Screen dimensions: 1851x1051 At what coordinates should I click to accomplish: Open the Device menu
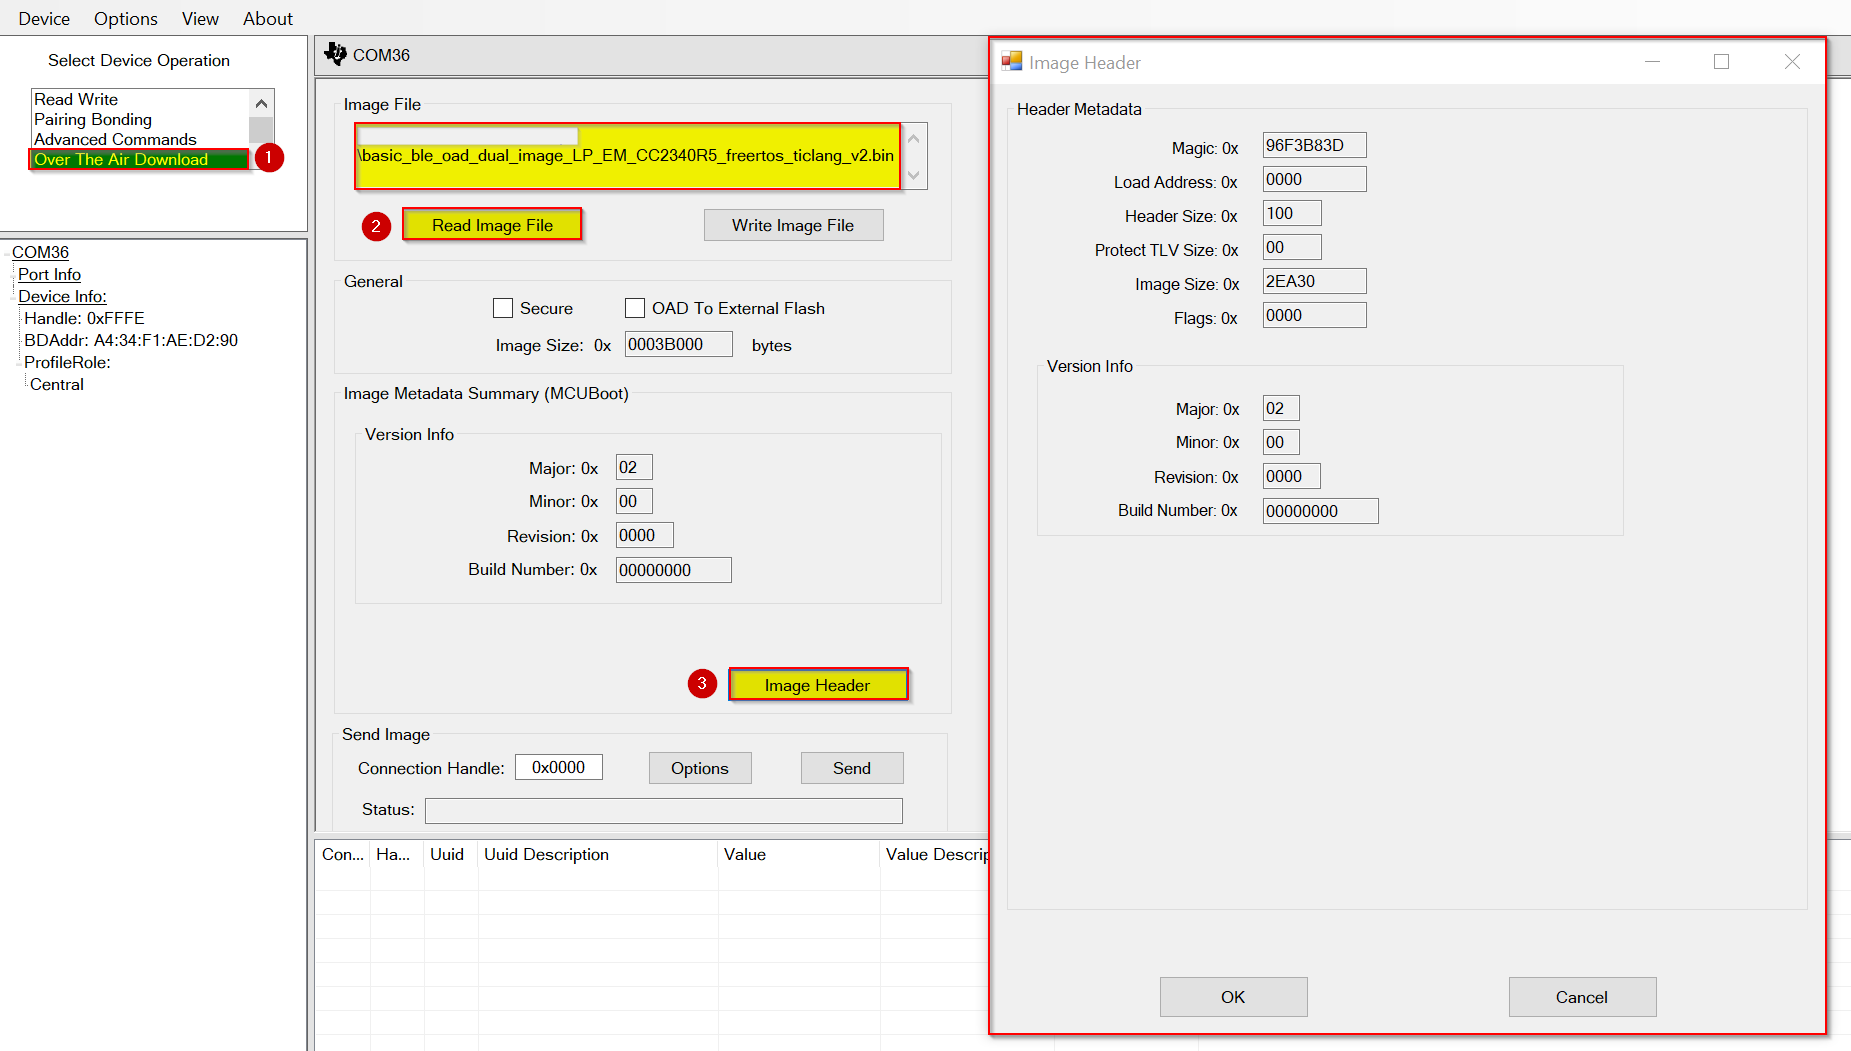click(x=44, y=18)
